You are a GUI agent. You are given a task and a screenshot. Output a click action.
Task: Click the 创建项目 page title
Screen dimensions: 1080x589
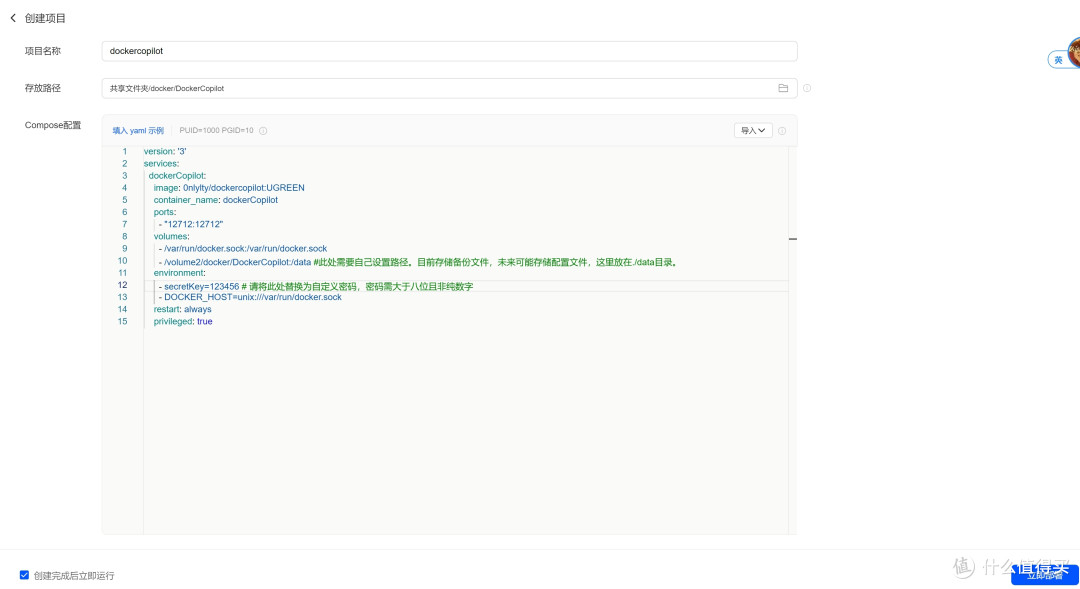click(x=45, y=19)
